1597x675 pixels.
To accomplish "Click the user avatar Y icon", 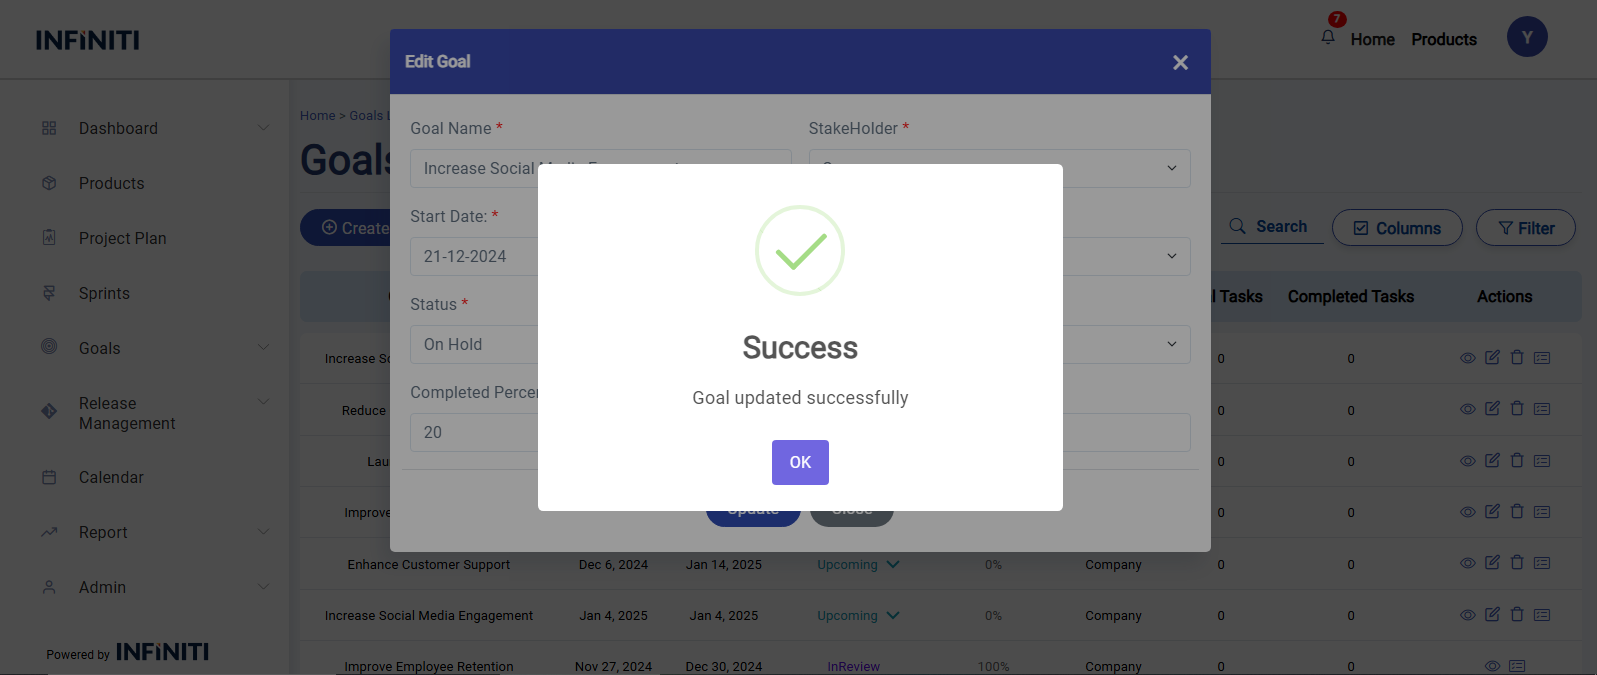I will click(x=1526, y=37).
